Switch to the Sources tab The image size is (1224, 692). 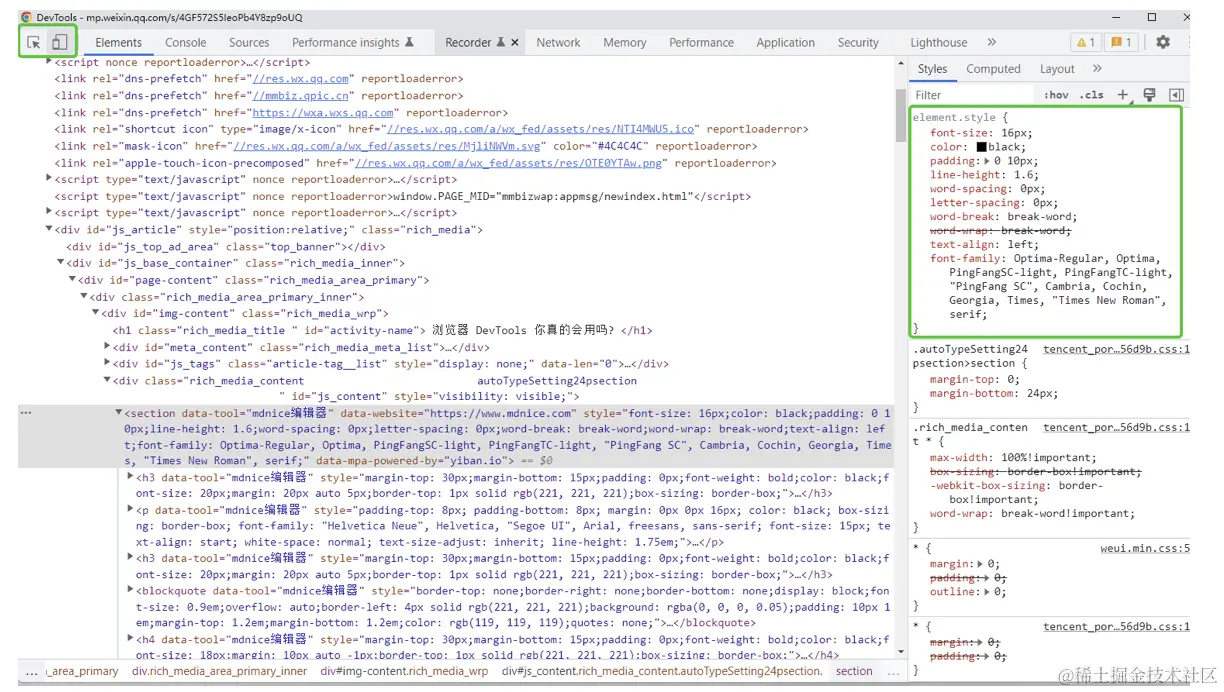pos(249,42)
